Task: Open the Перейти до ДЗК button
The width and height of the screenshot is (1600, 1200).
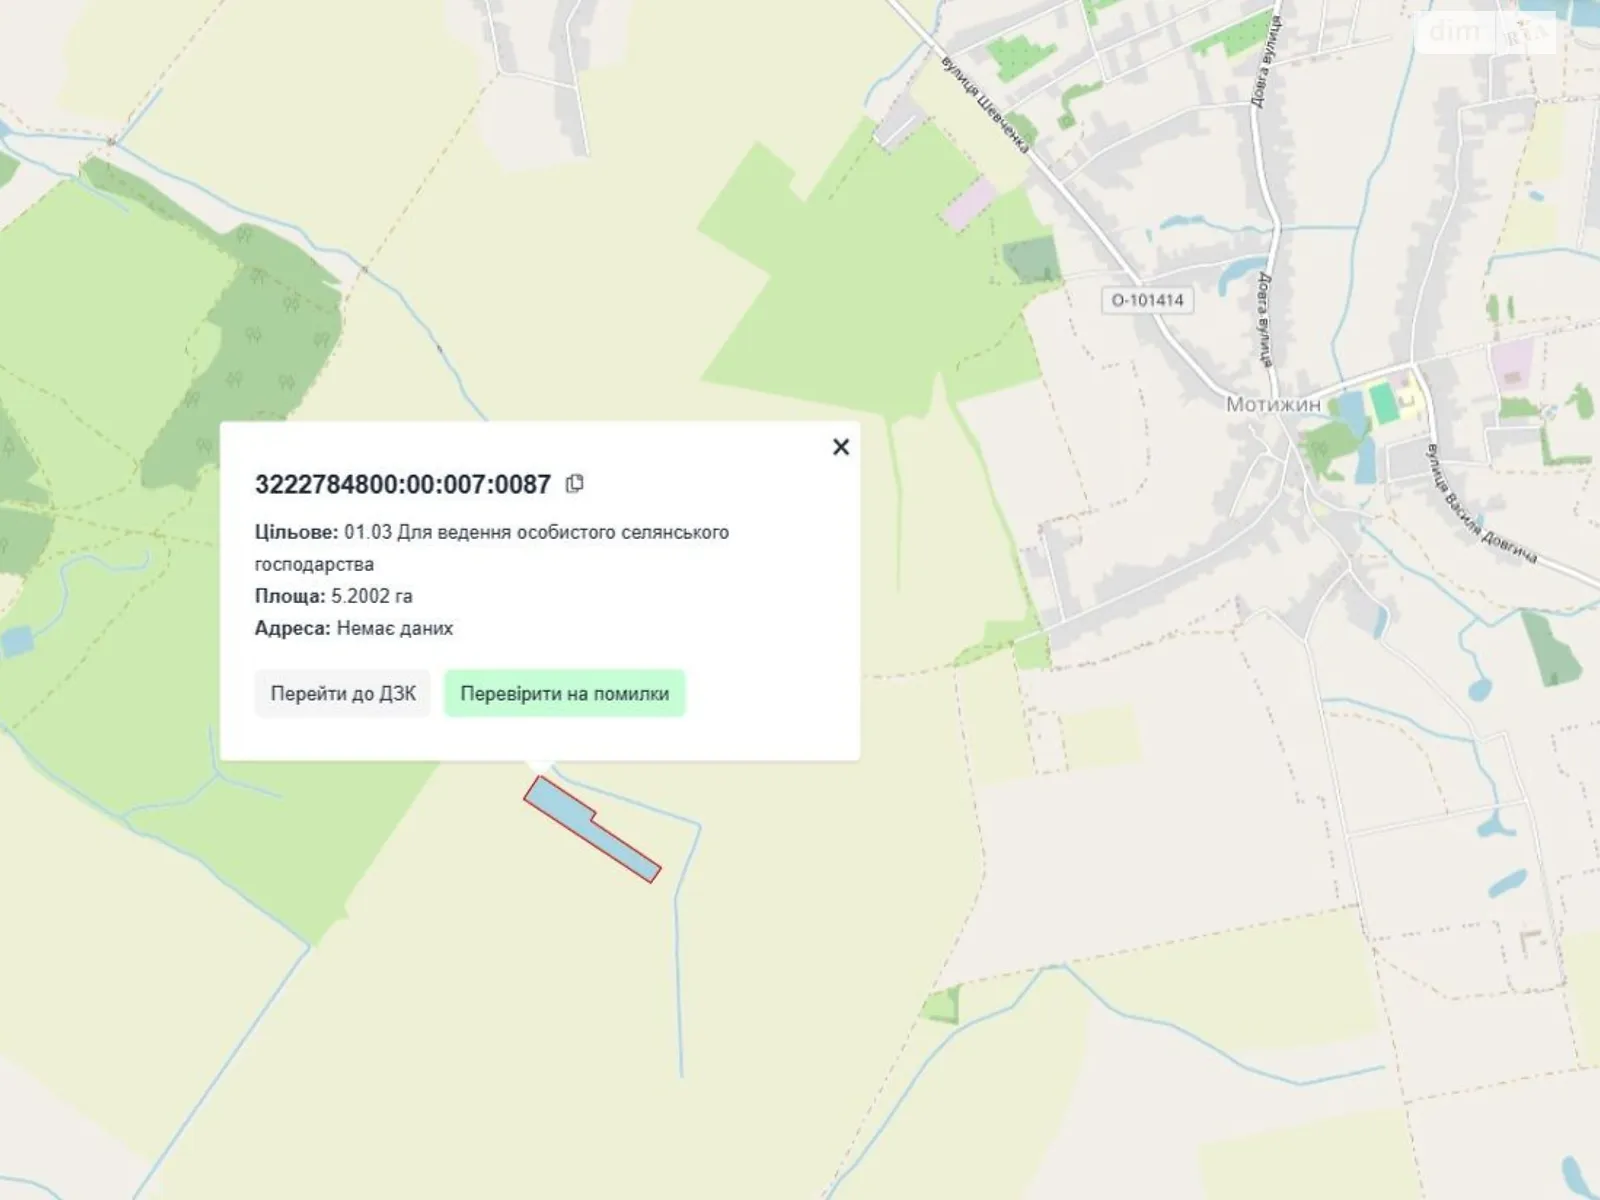Action: click(343, 694)
